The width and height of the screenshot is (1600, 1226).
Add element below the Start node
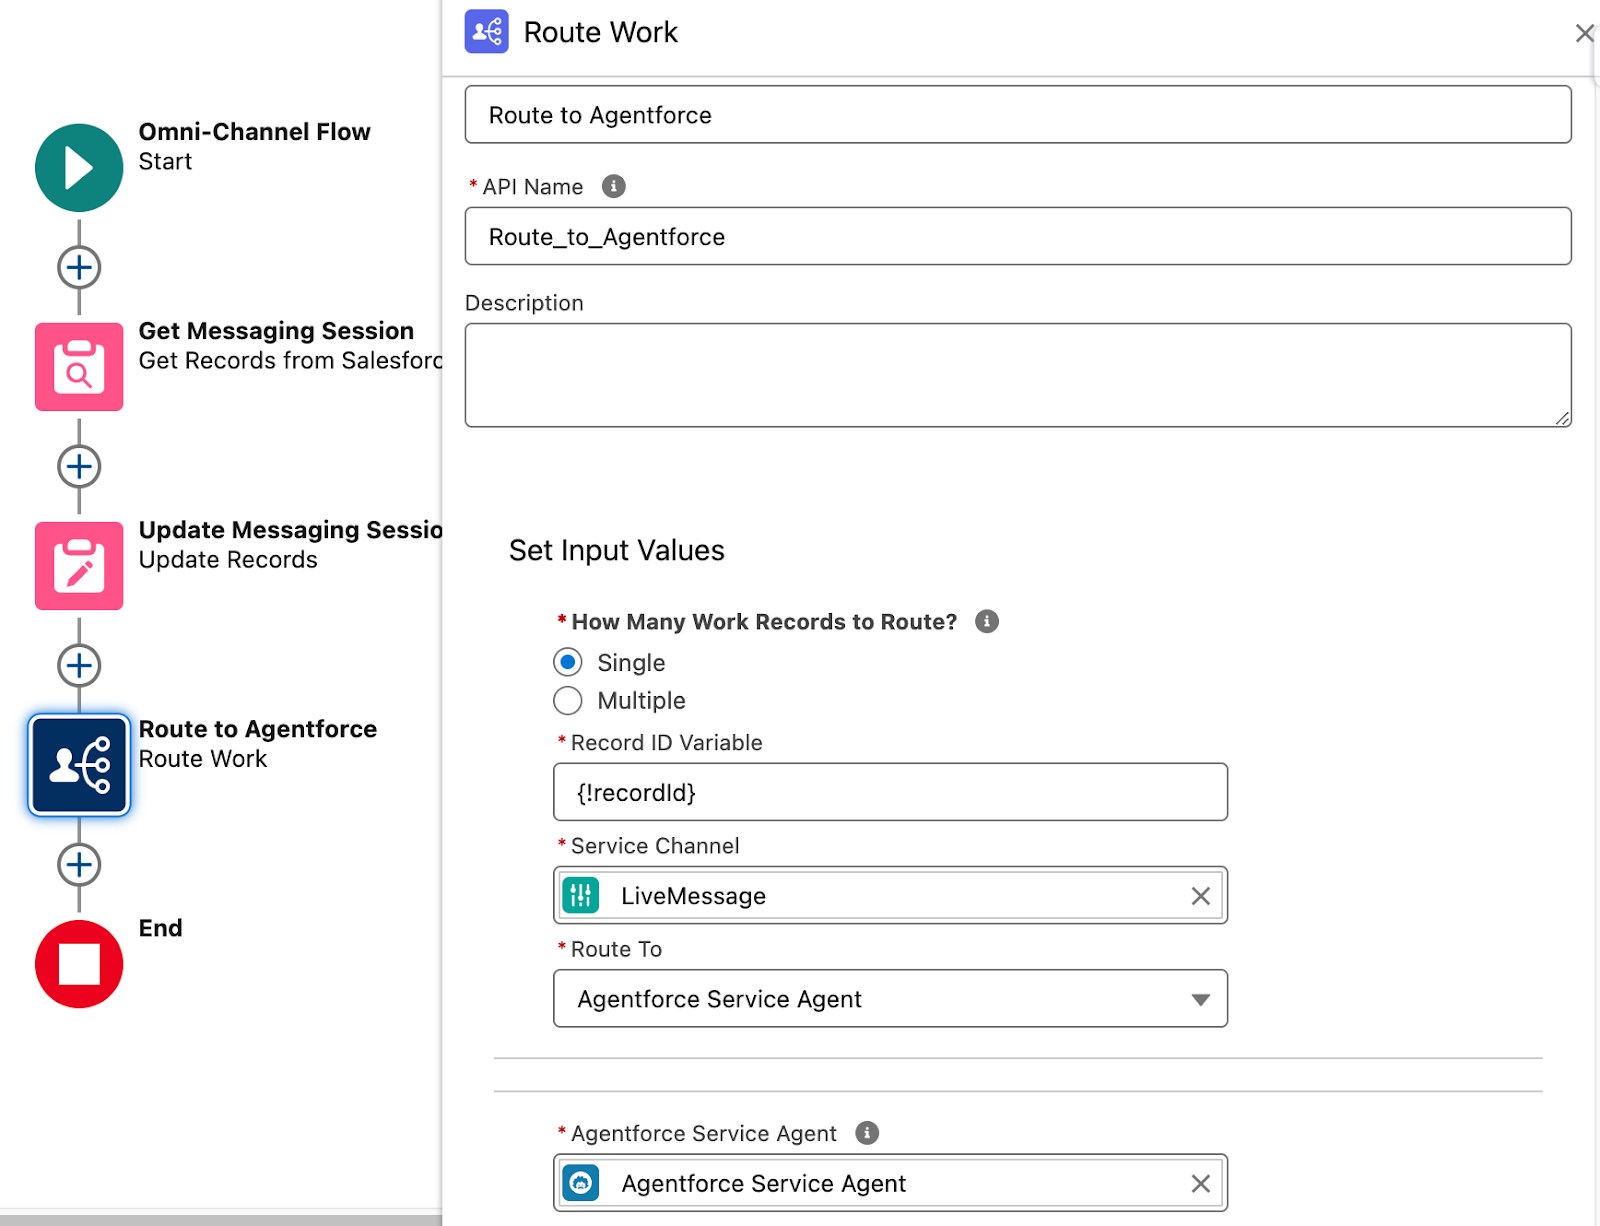click(79, 267)
